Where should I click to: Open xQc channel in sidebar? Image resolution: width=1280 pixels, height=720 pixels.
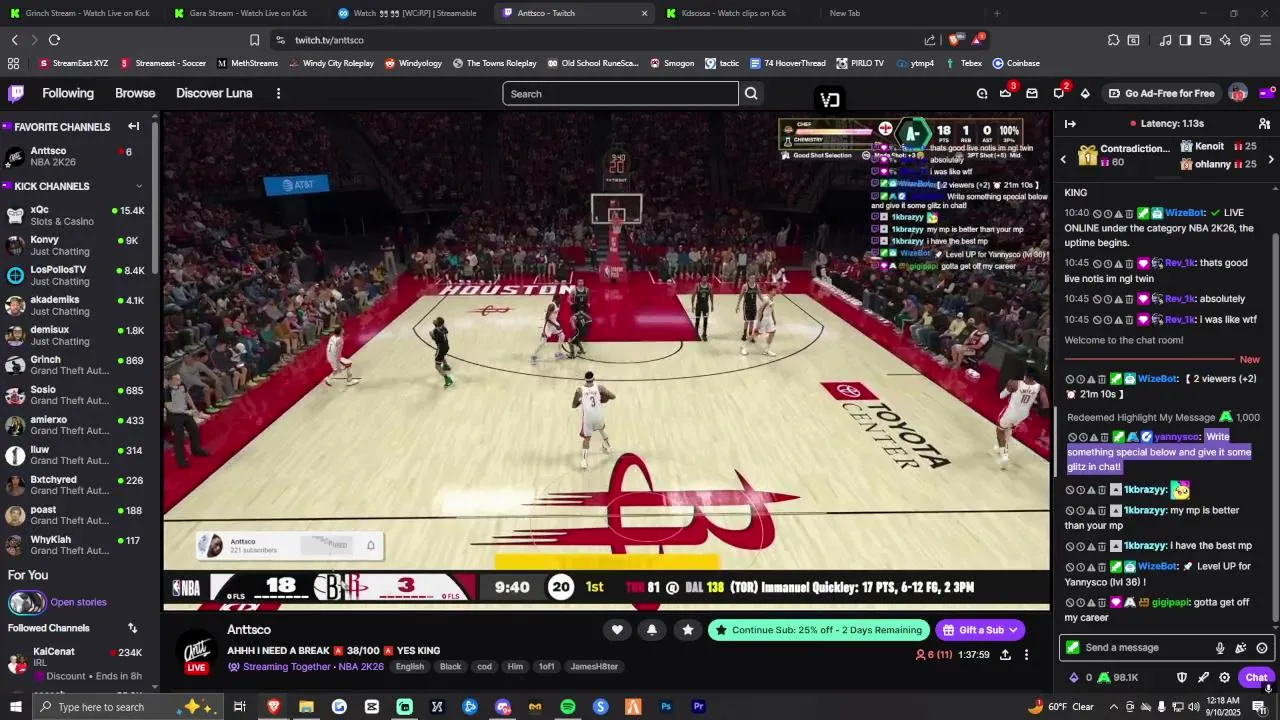tap(76, 216)
